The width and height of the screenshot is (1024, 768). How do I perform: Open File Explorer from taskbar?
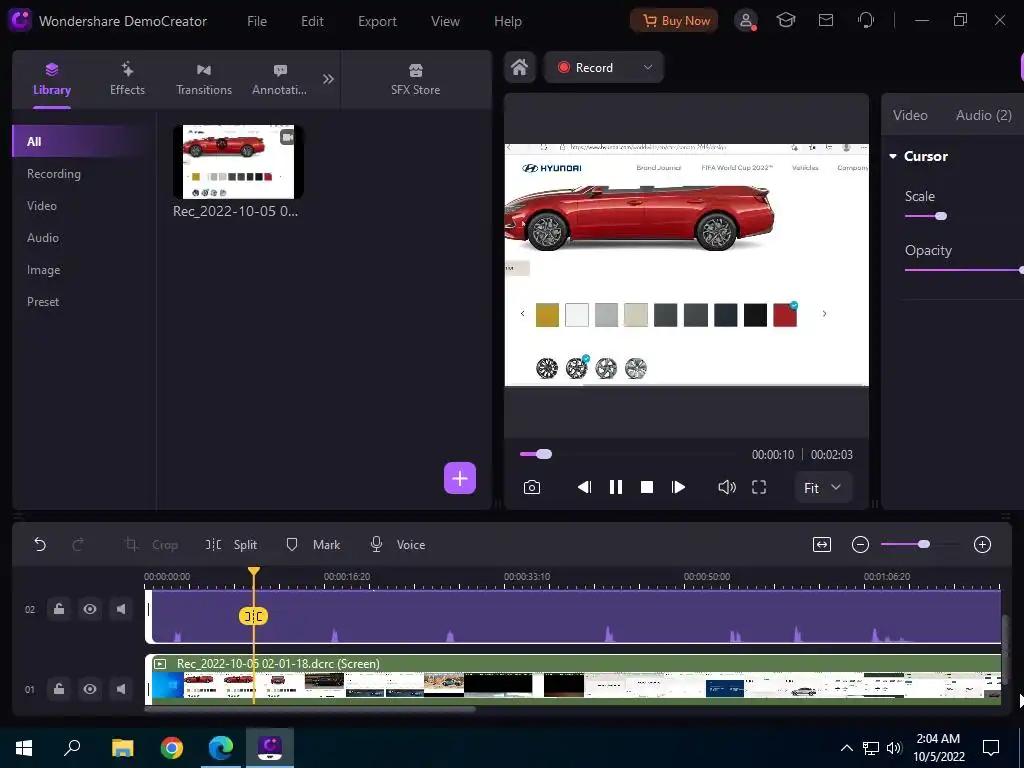coord(122,748)
